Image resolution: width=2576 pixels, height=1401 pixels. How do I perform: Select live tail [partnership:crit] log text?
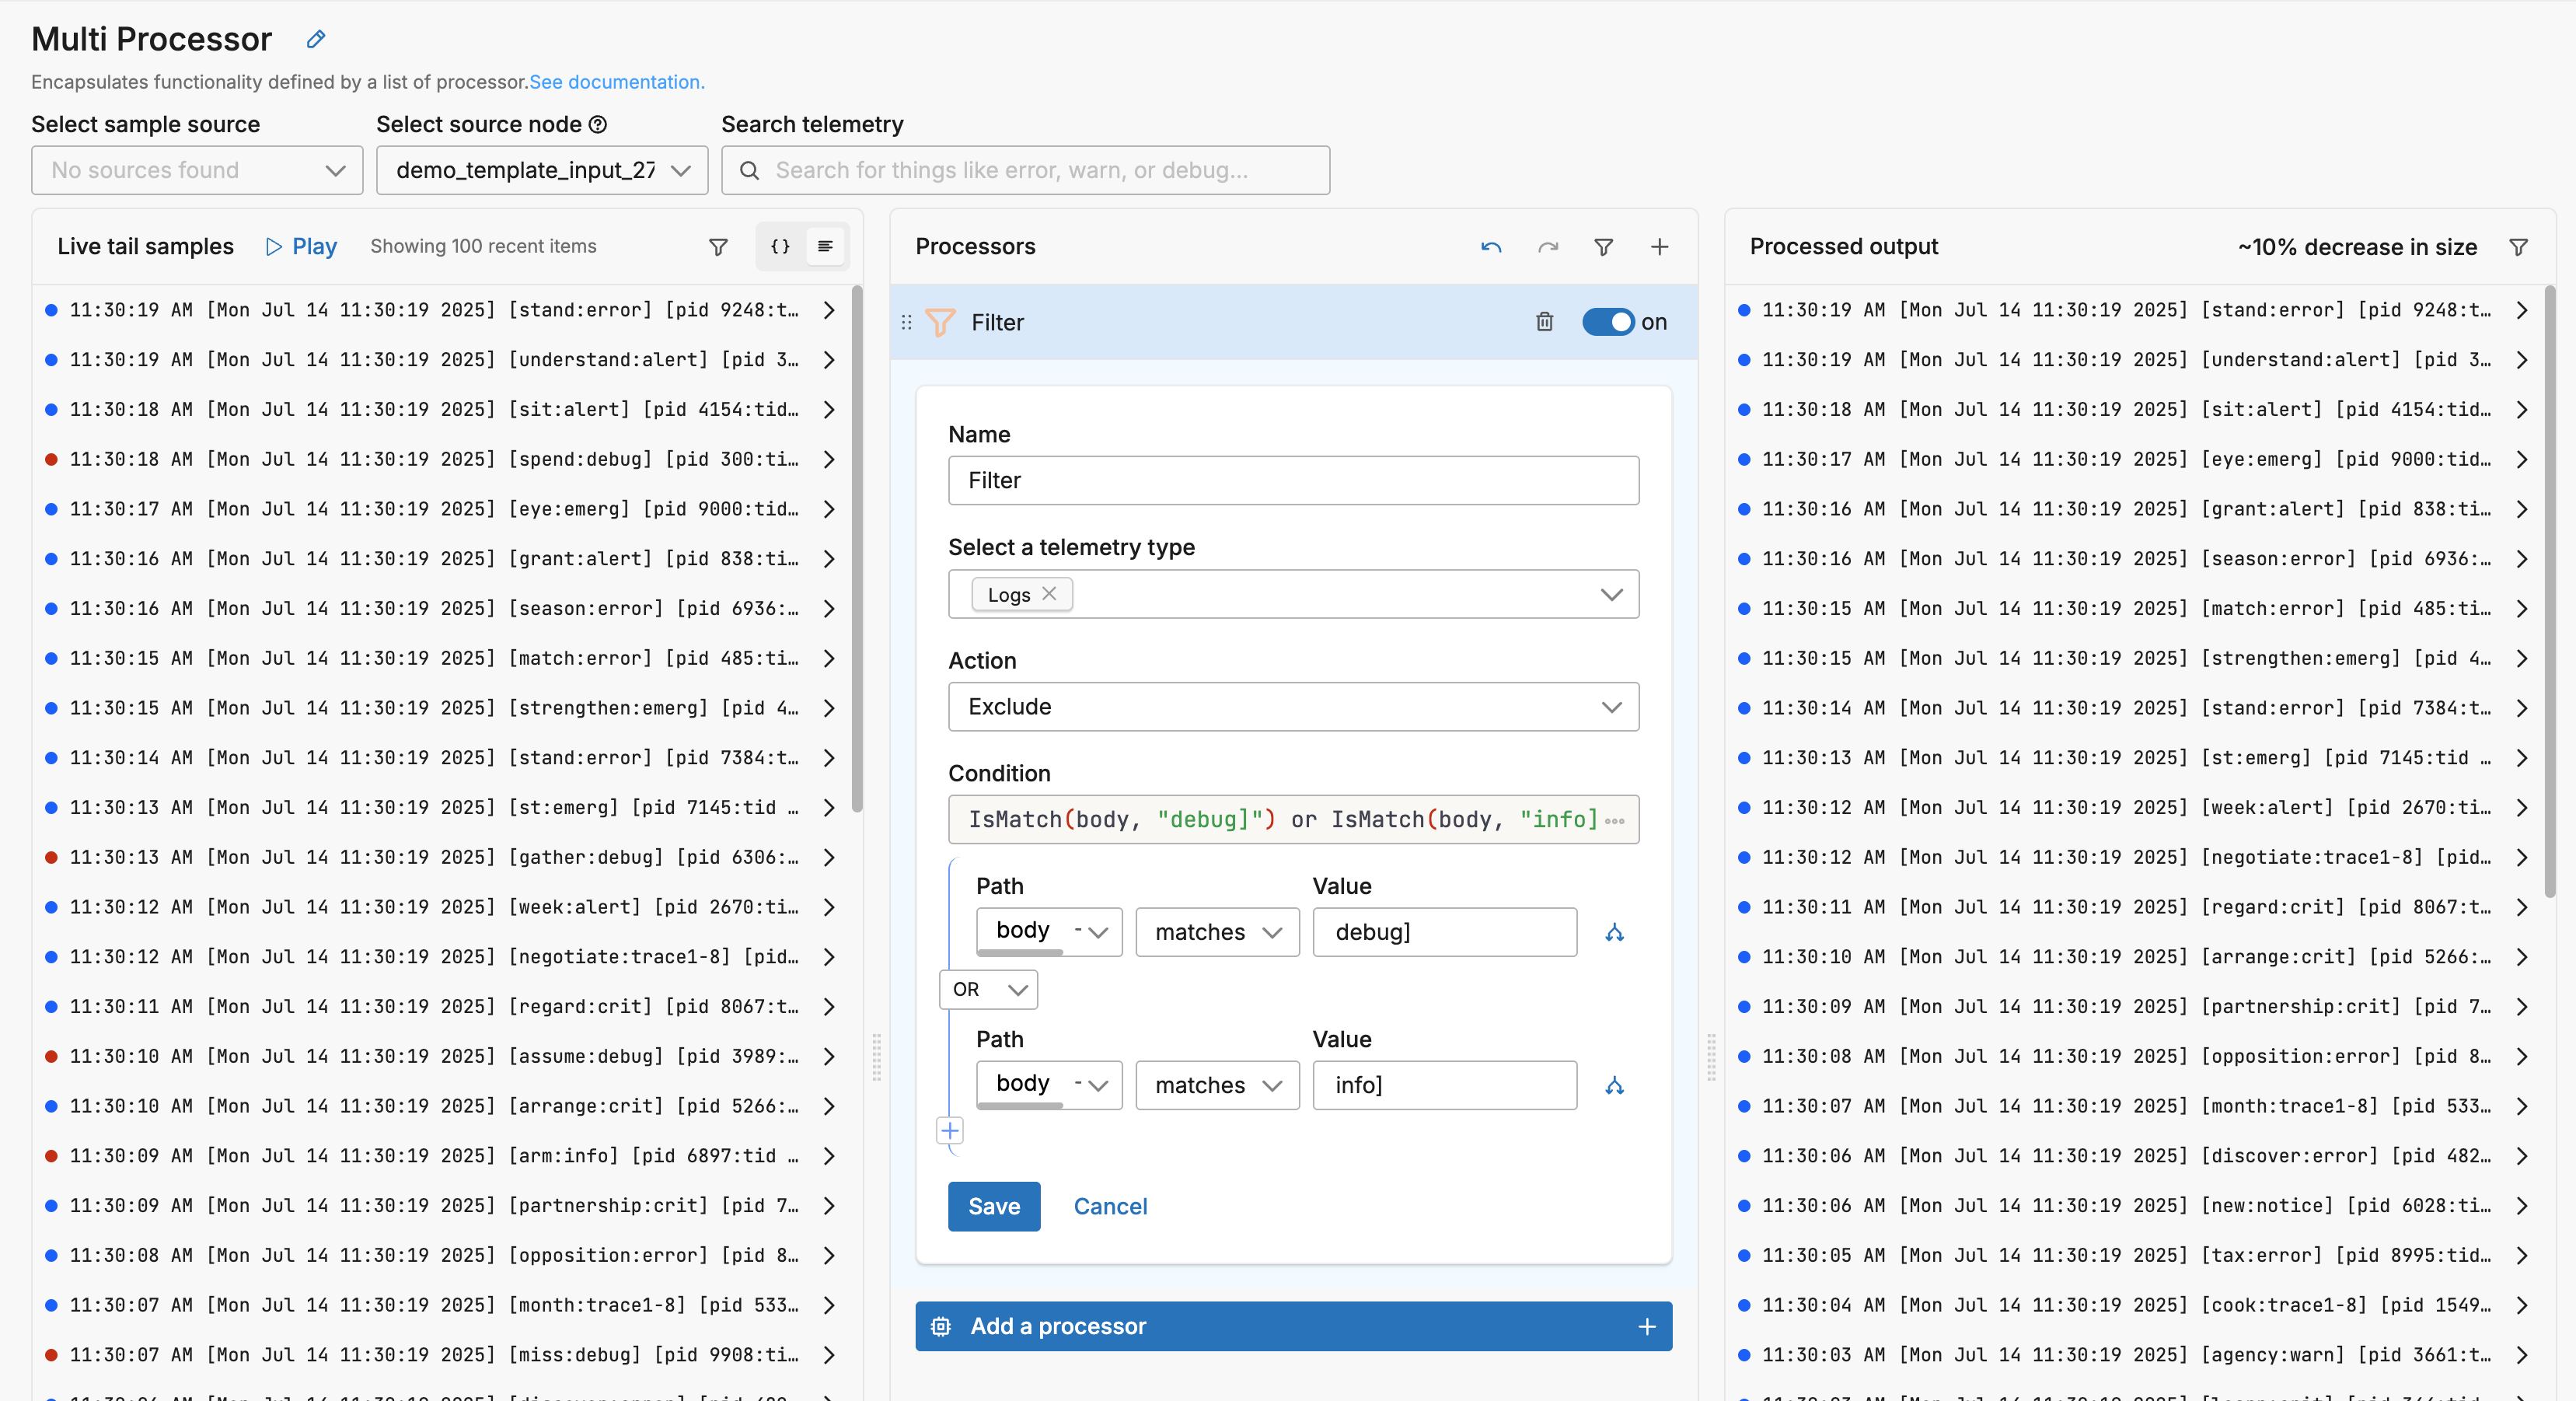tap(434, 1207)
